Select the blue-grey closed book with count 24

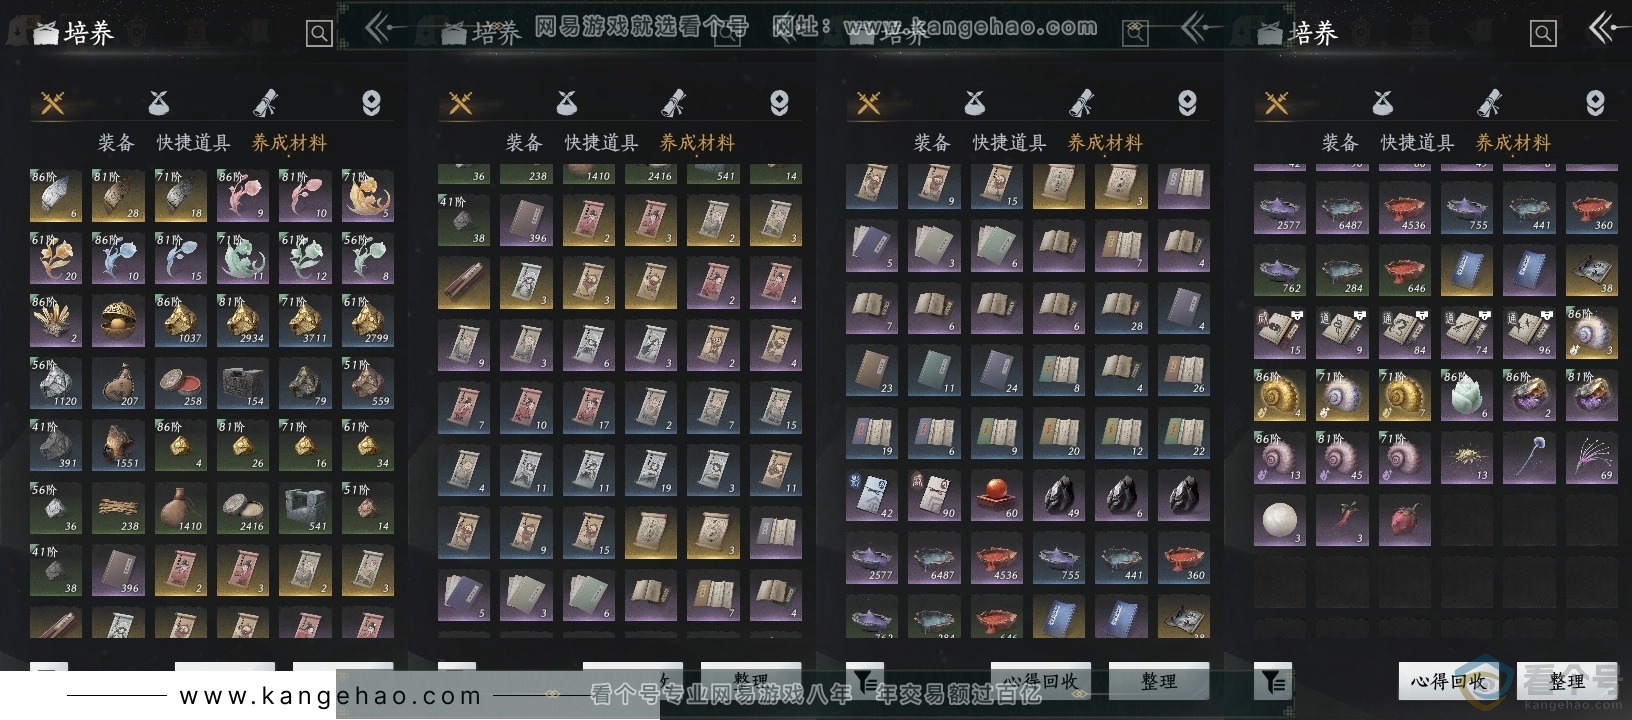997,371
